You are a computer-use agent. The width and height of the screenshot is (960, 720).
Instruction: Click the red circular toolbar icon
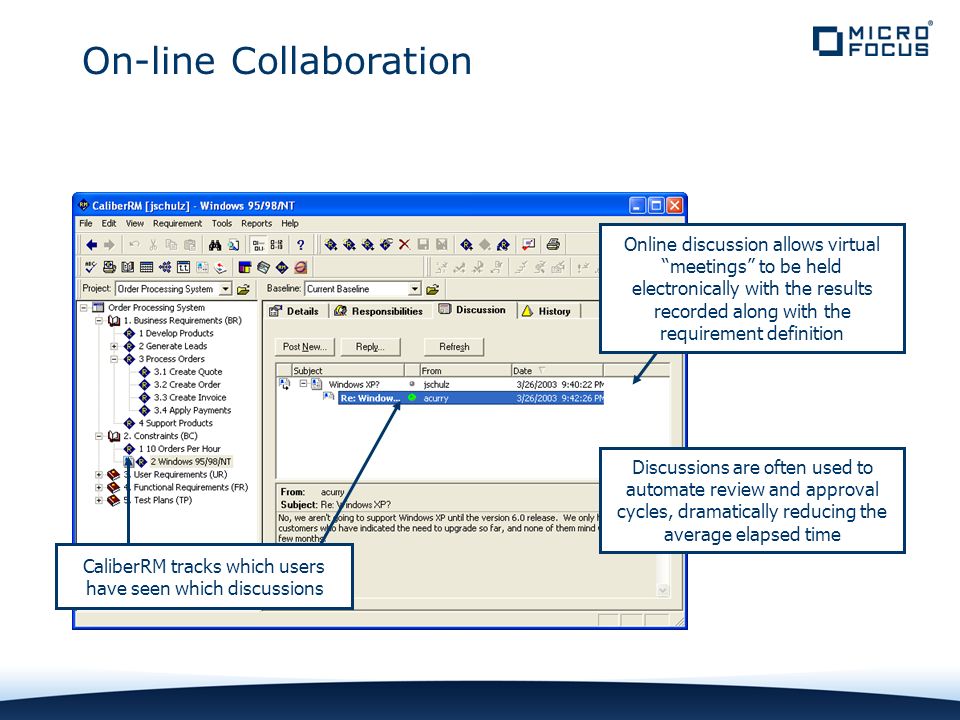(301, 267)
